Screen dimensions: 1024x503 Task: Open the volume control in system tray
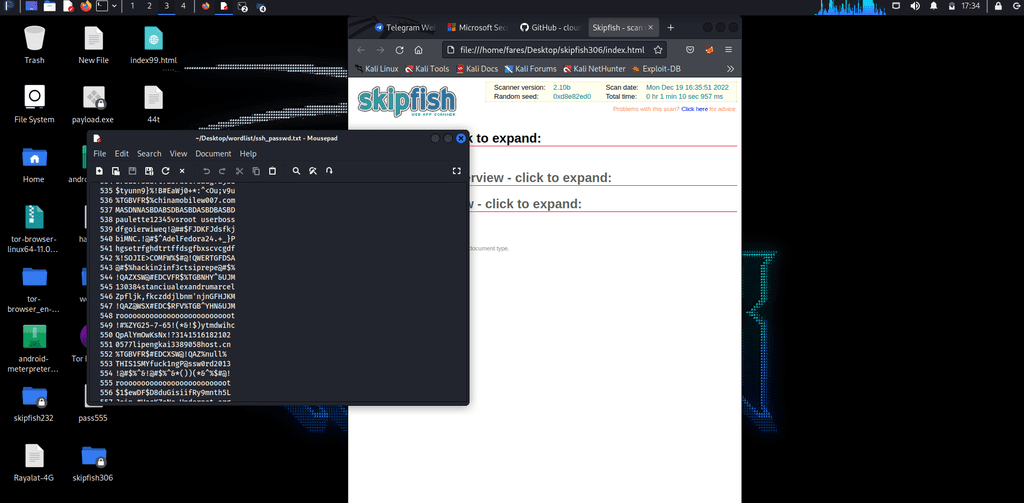tap(915, 6)
